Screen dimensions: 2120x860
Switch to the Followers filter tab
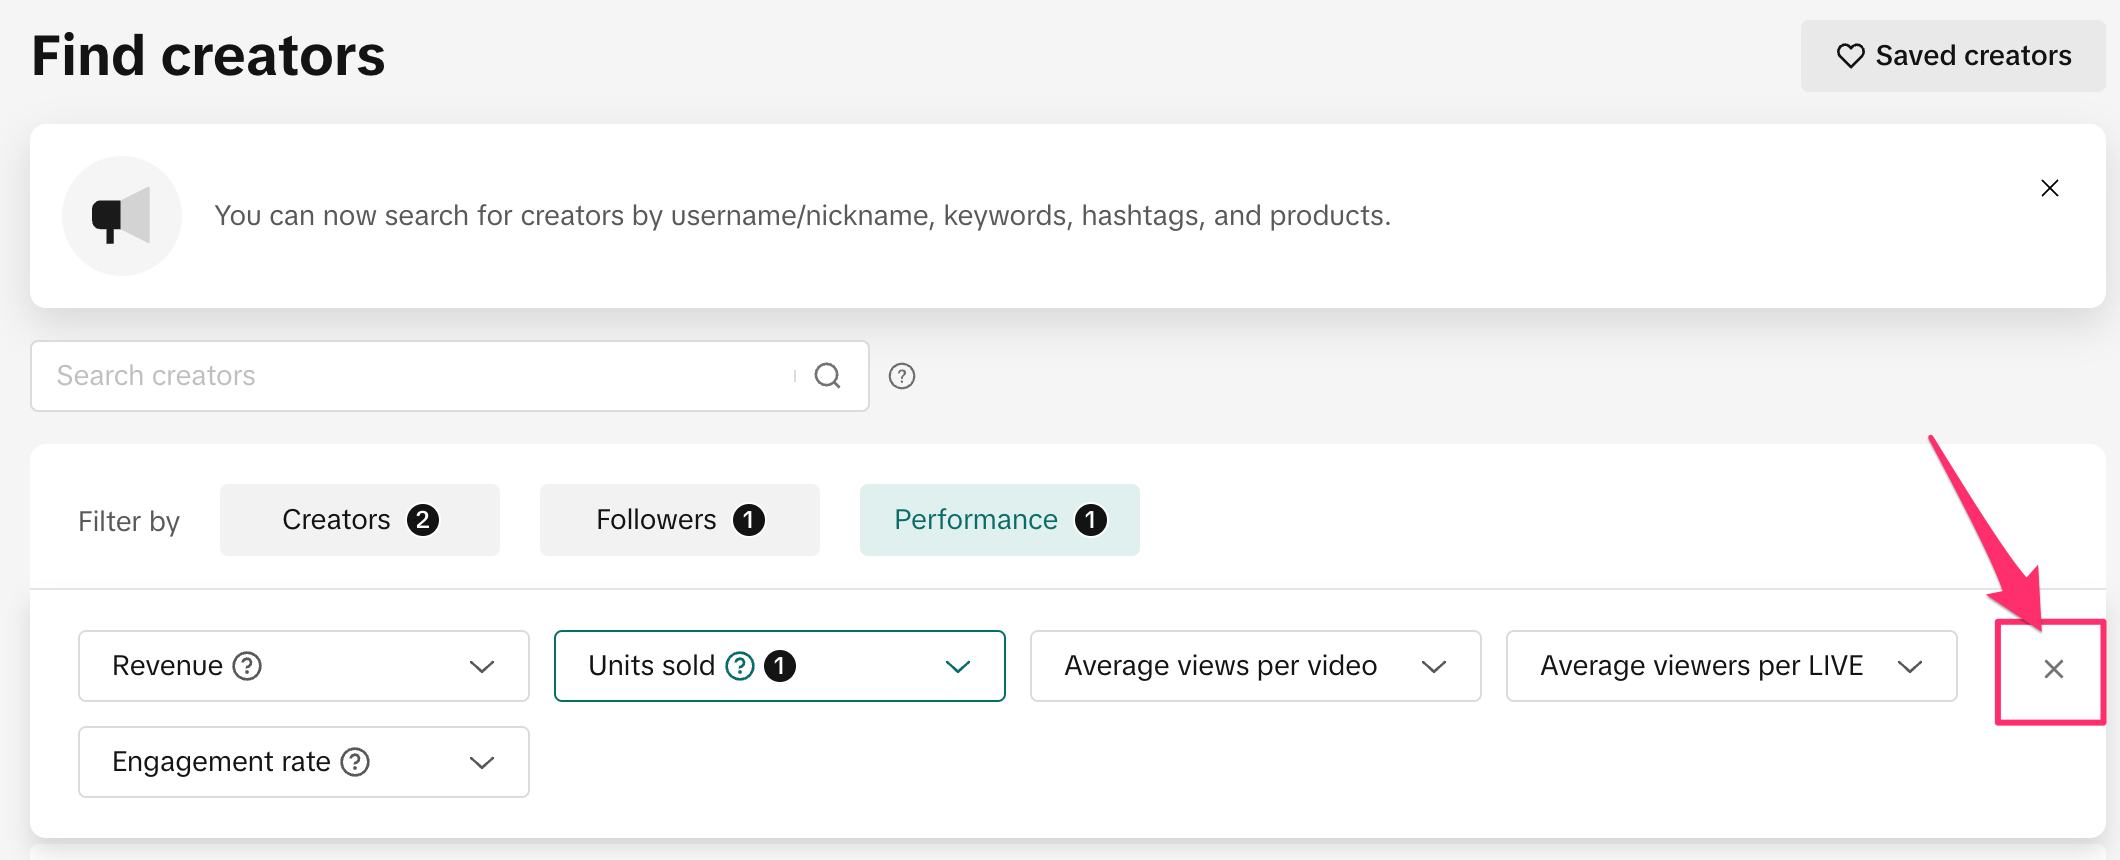coord(679,520)
